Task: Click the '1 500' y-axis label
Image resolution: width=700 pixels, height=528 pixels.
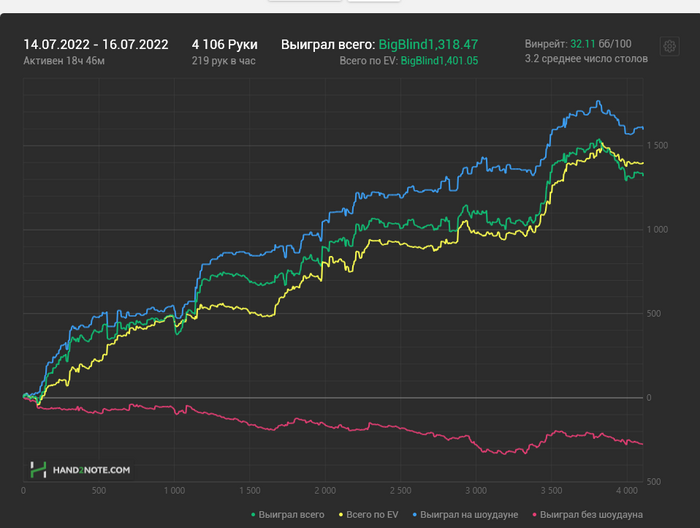Action: click(657, 146)
